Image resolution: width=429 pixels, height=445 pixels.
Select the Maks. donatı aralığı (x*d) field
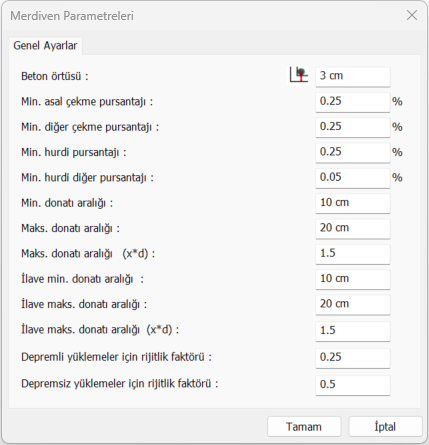click(x=353, y=254)
